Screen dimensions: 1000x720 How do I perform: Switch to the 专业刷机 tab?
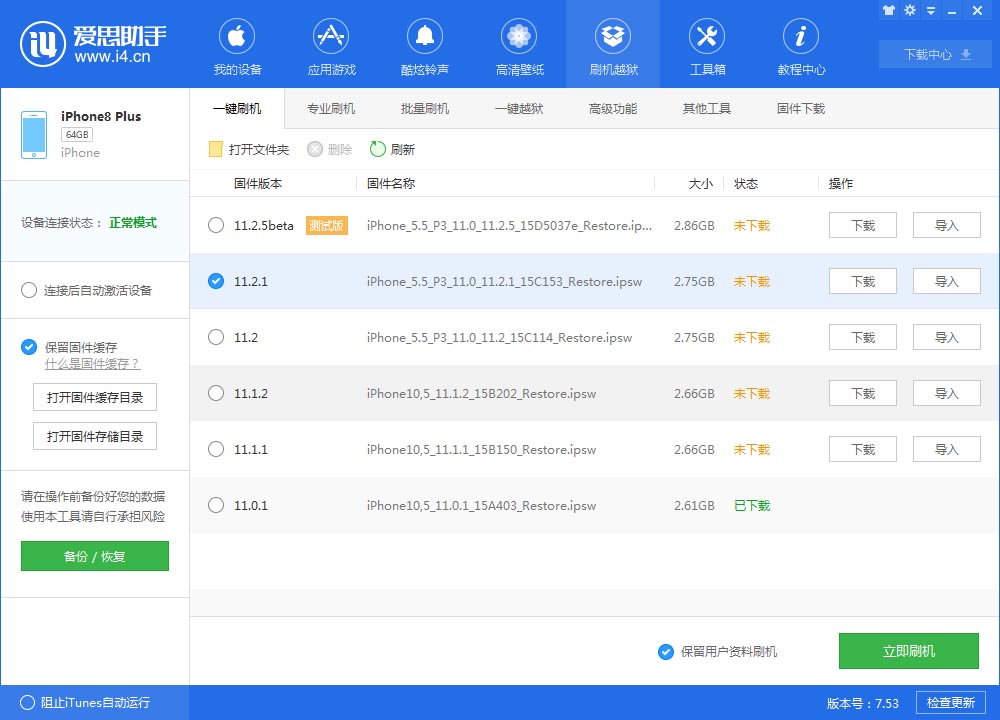click(x=329, y=107)
